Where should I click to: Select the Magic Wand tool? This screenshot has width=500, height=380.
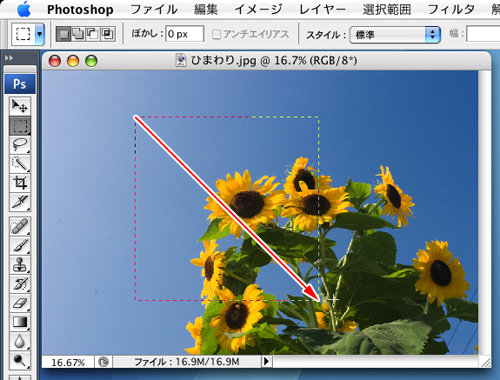click(x=20, y=163)
